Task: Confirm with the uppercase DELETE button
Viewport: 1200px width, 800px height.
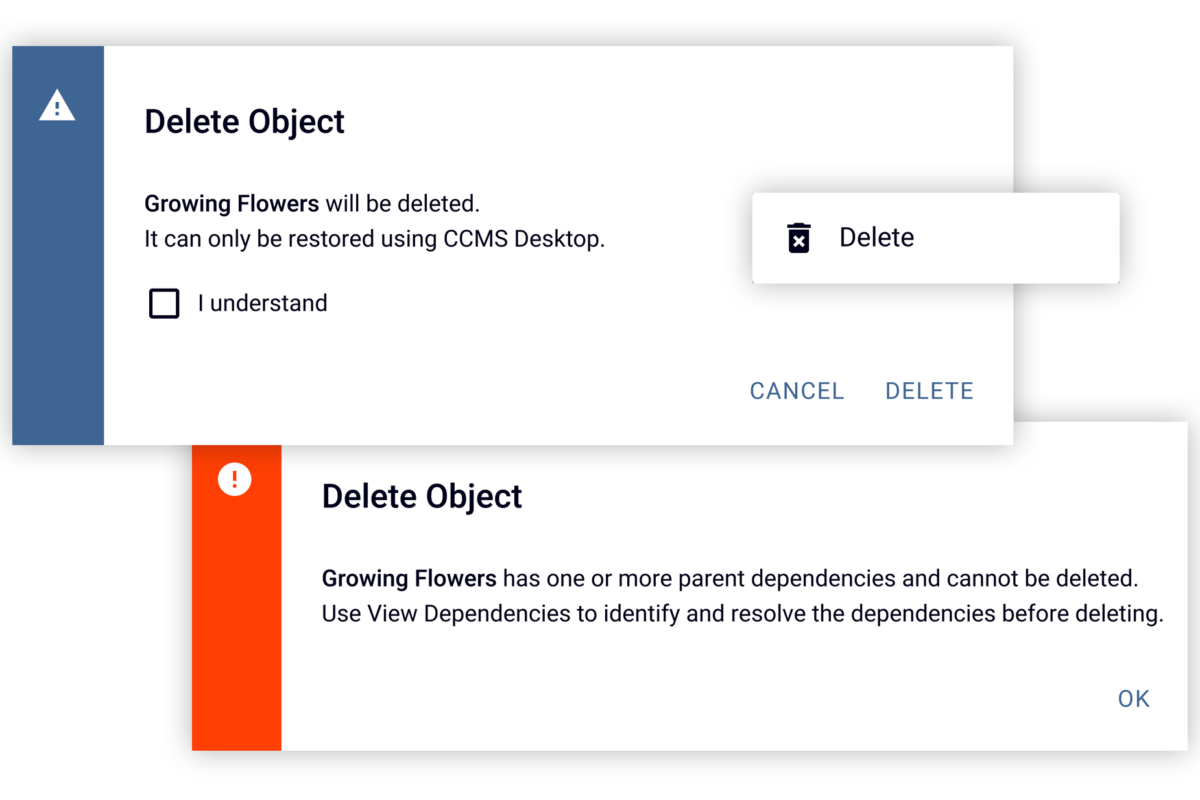Action: [929, 391]
